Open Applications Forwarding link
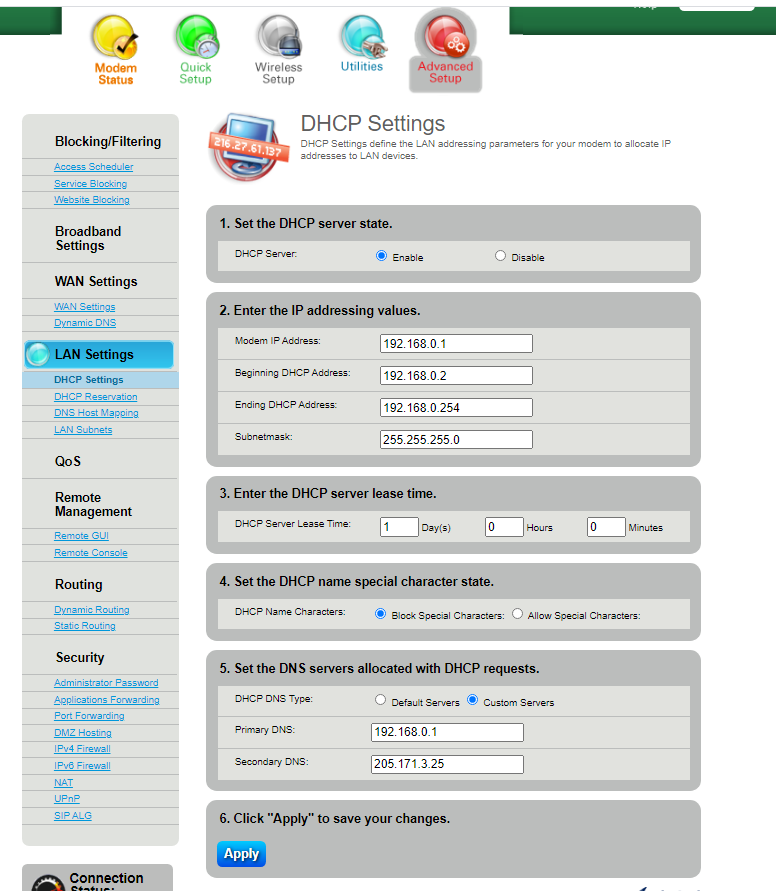The width and height of the screenshot is (776, 891). pyautogui.click(x=107, y=700)
